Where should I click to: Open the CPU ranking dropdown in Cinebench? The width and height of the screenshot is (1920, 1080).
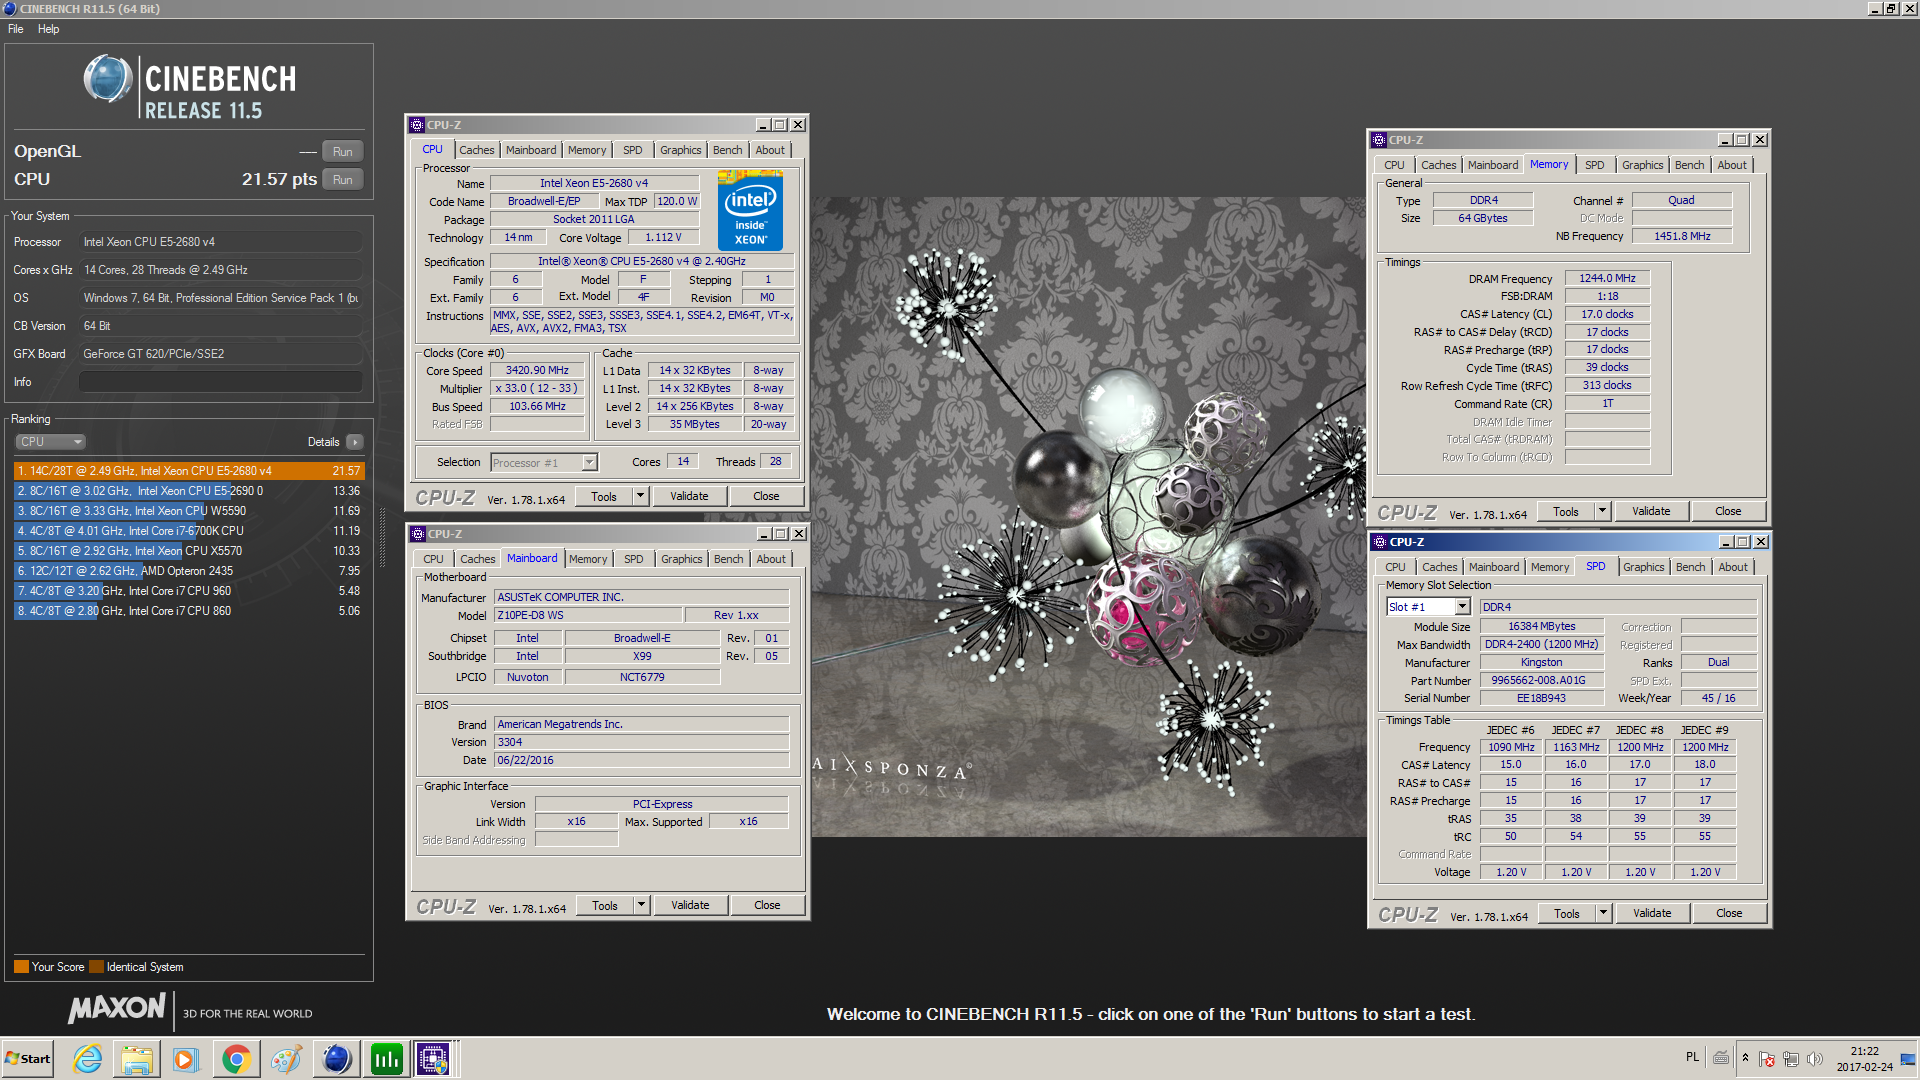[50, 442]
